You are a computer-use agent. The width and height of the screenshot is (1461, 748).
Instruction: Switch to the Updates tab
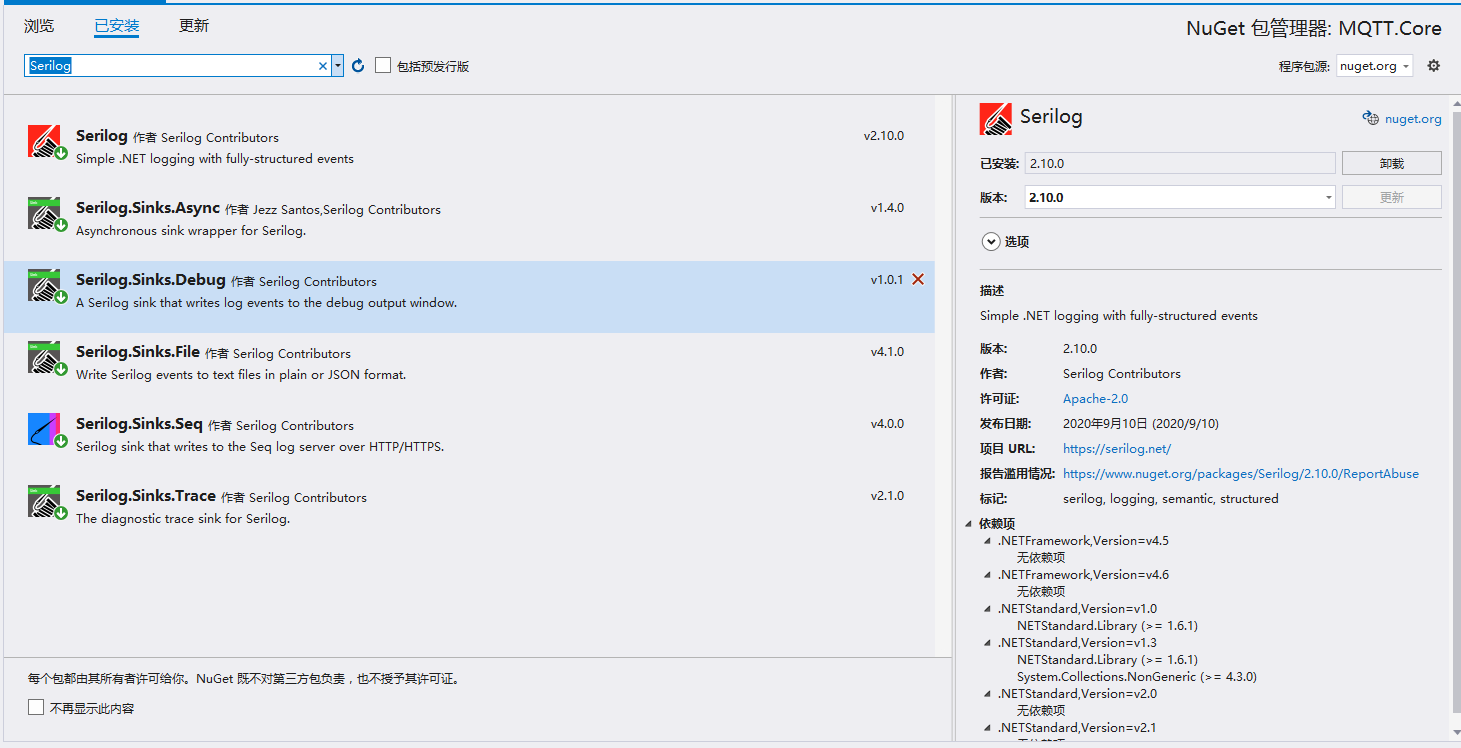[x=194, y=26]
